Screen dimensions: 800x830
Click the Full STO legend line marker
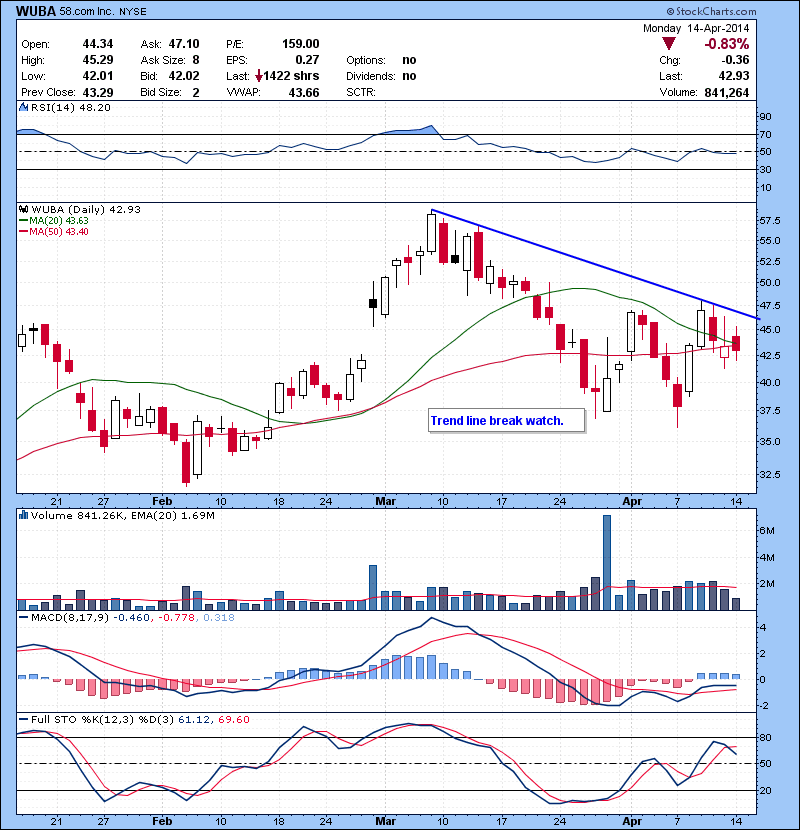23,719
